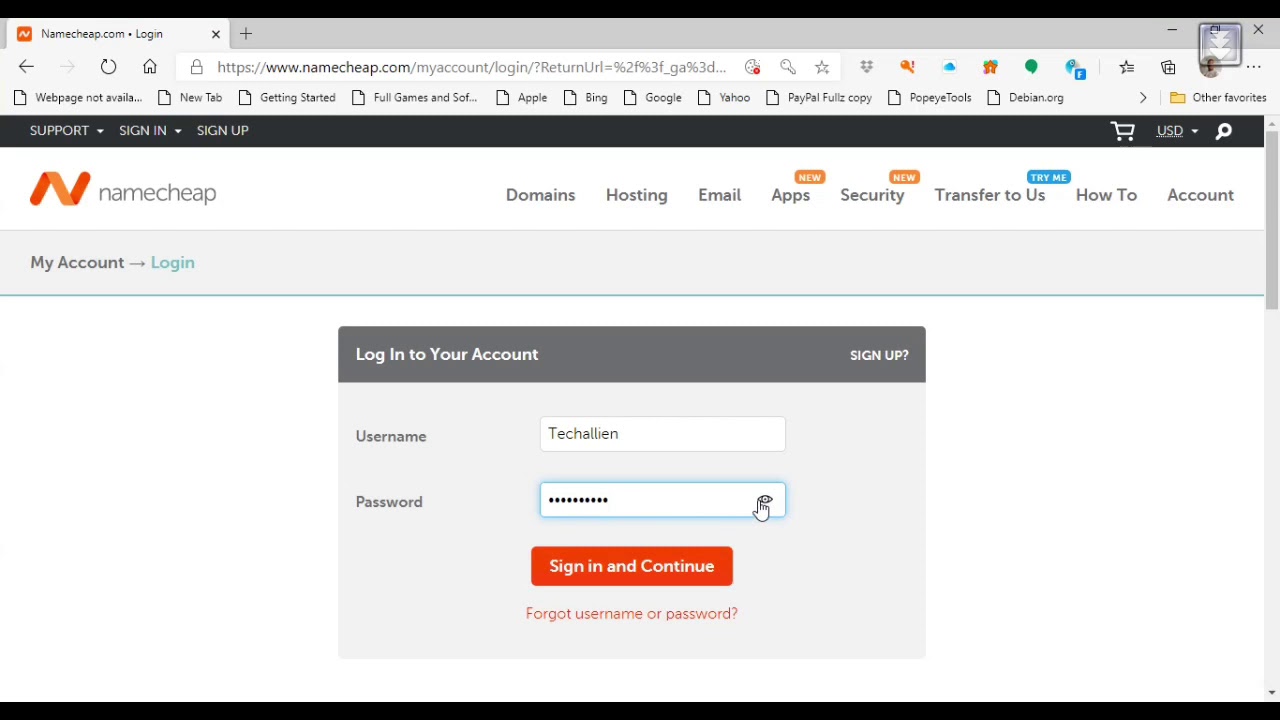The height and width of the screenshot is (720, 1280).
Task: Open the Yahoo bookmark
Action: [724, 98]
